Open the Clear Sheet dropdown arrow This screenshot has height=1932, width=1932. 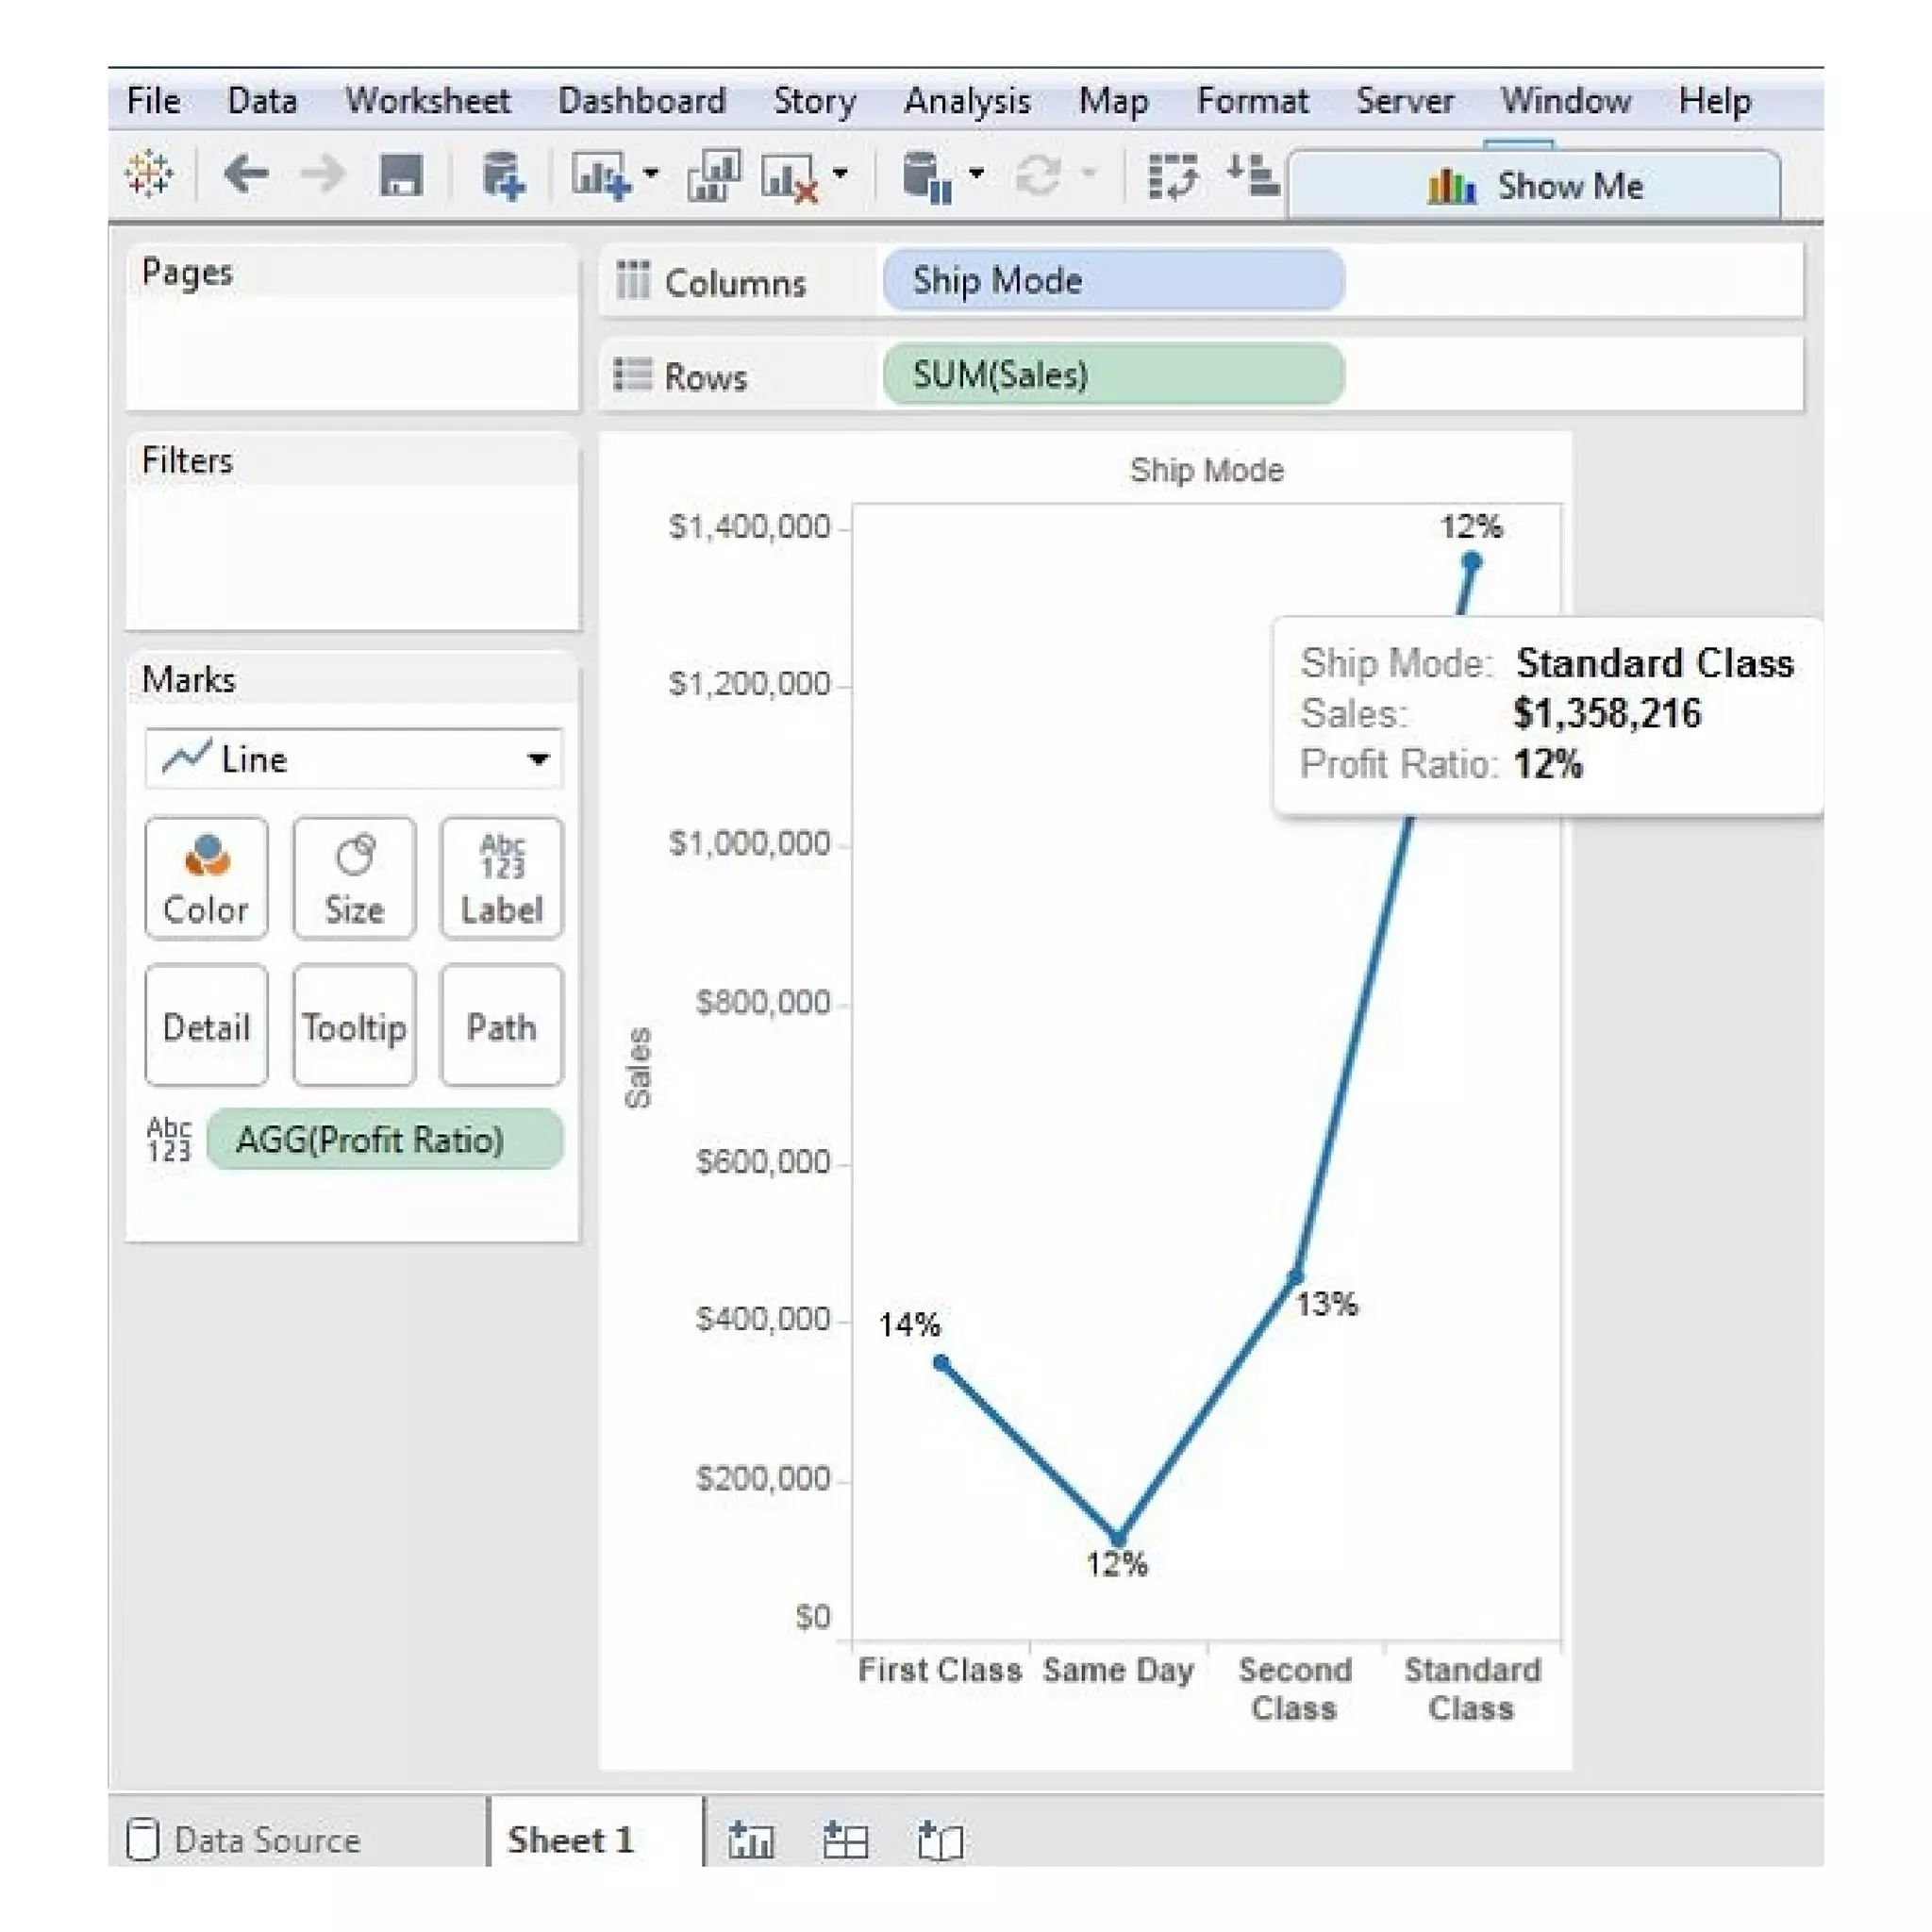841,174
